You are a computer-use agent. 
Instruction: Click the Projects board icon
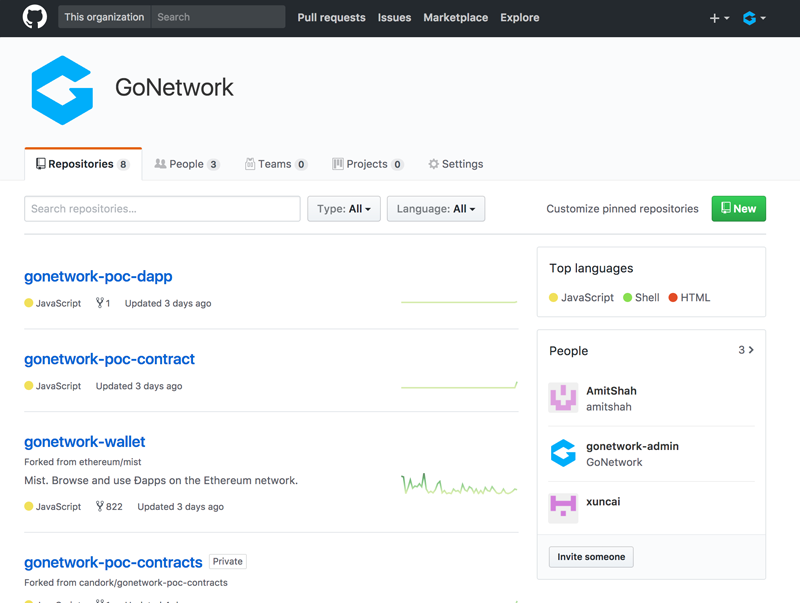pos(338,164)
